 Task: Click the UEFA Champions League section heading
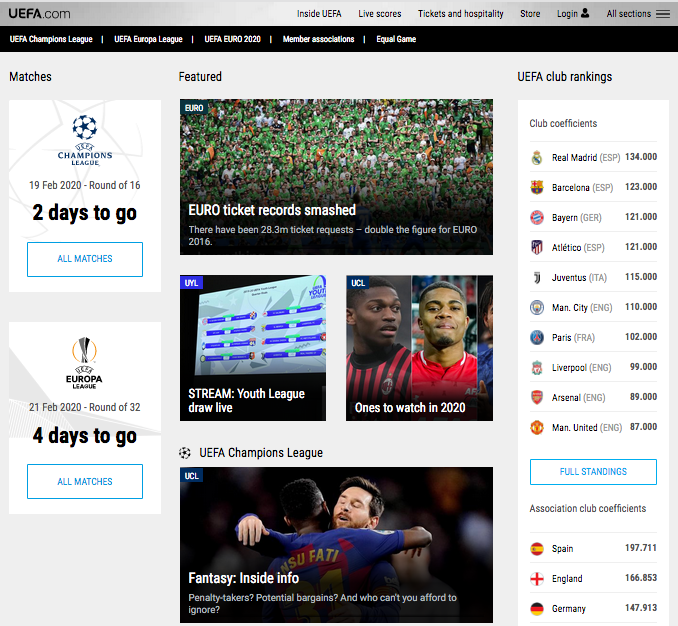[x=261, y=453]
